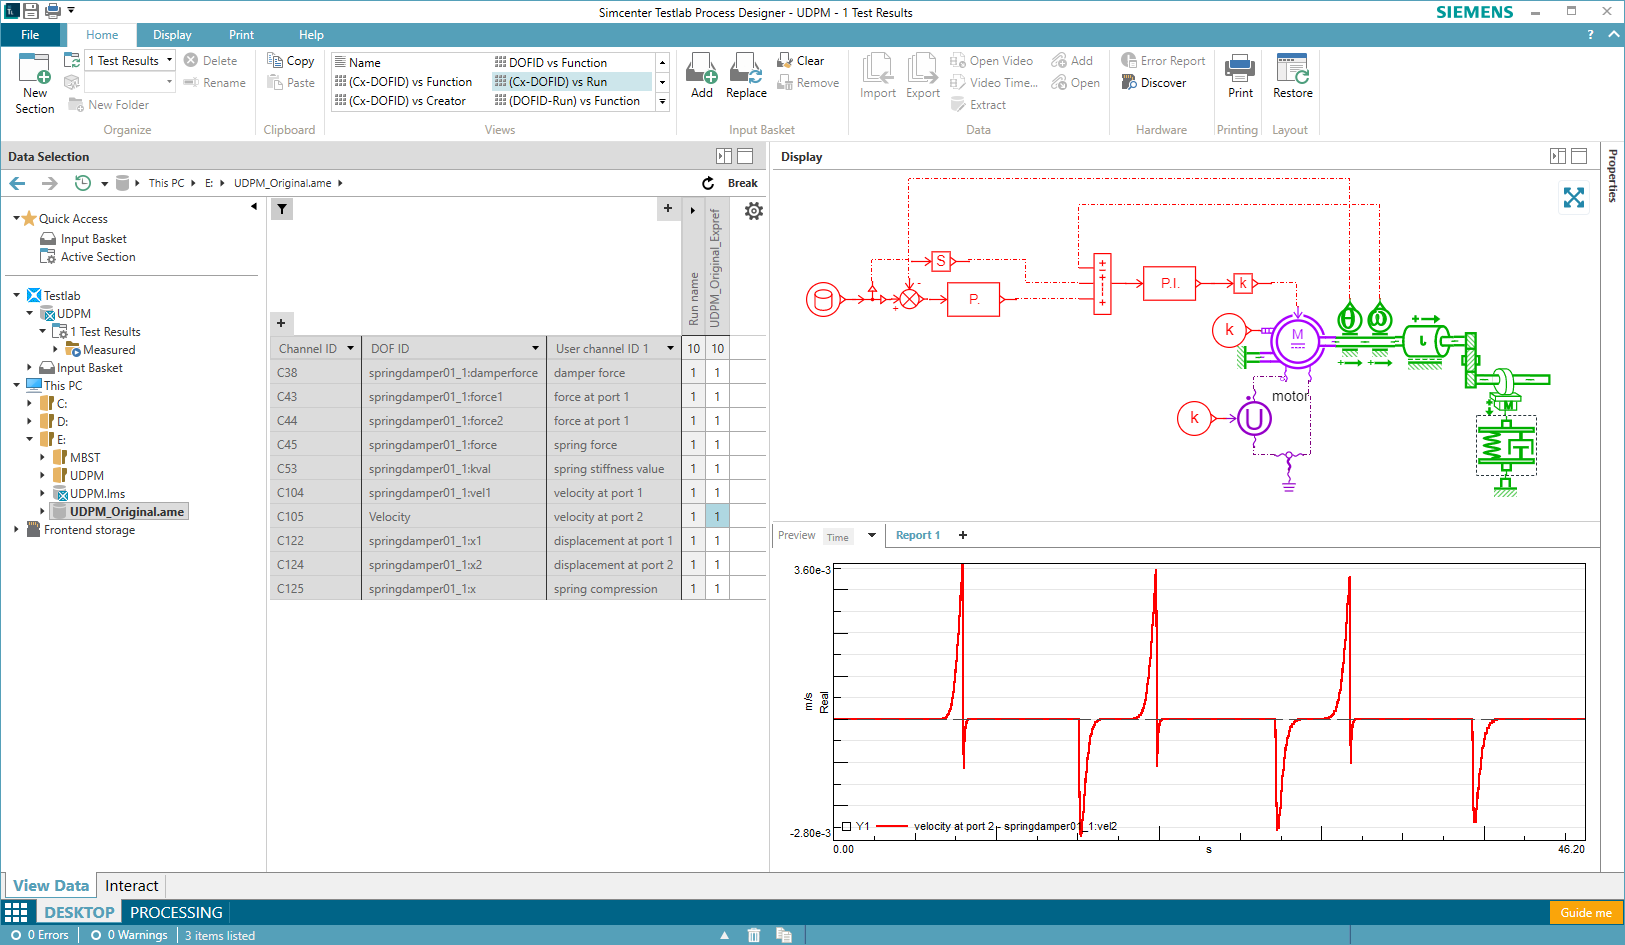Click the Guide me button
This screenshot has width=1625, height=945.
pos(1586,912)
